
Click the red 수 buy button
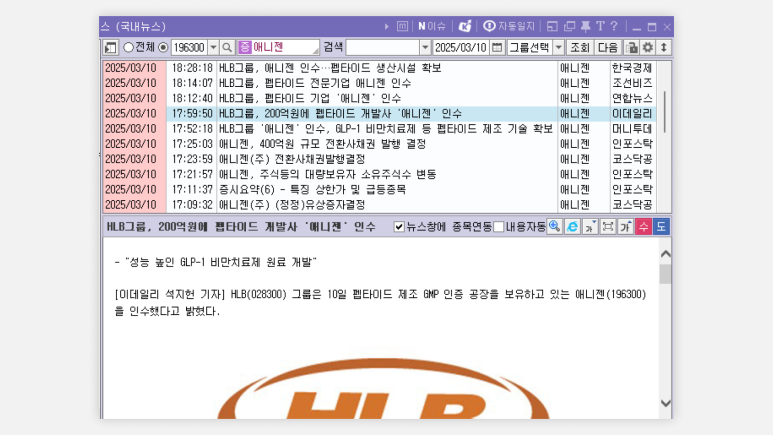(x=643, y=226)
